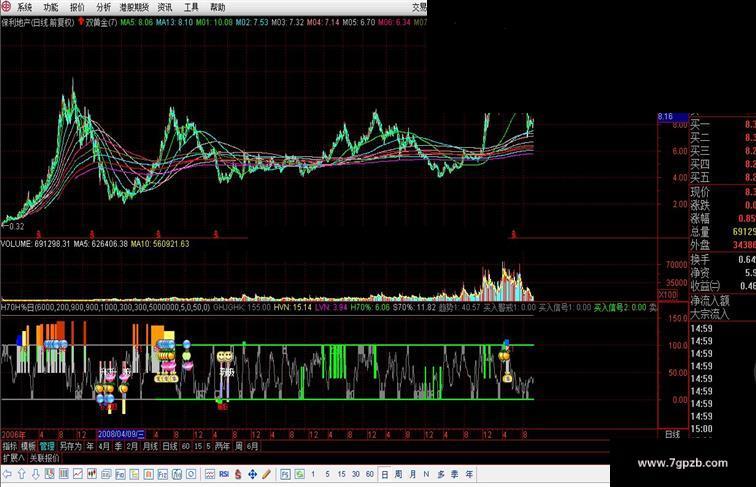Screen dimensions: 756x487
Task: Select the 指标 tab
Action: [x=10, y=446]
